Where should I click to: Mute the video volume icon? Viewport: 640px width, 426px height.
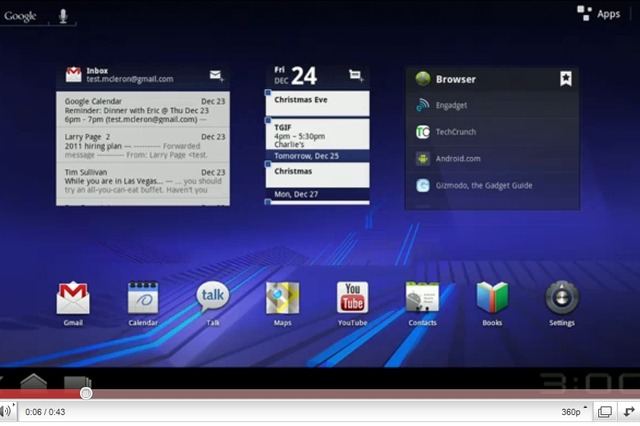click(x=7, y=411)
